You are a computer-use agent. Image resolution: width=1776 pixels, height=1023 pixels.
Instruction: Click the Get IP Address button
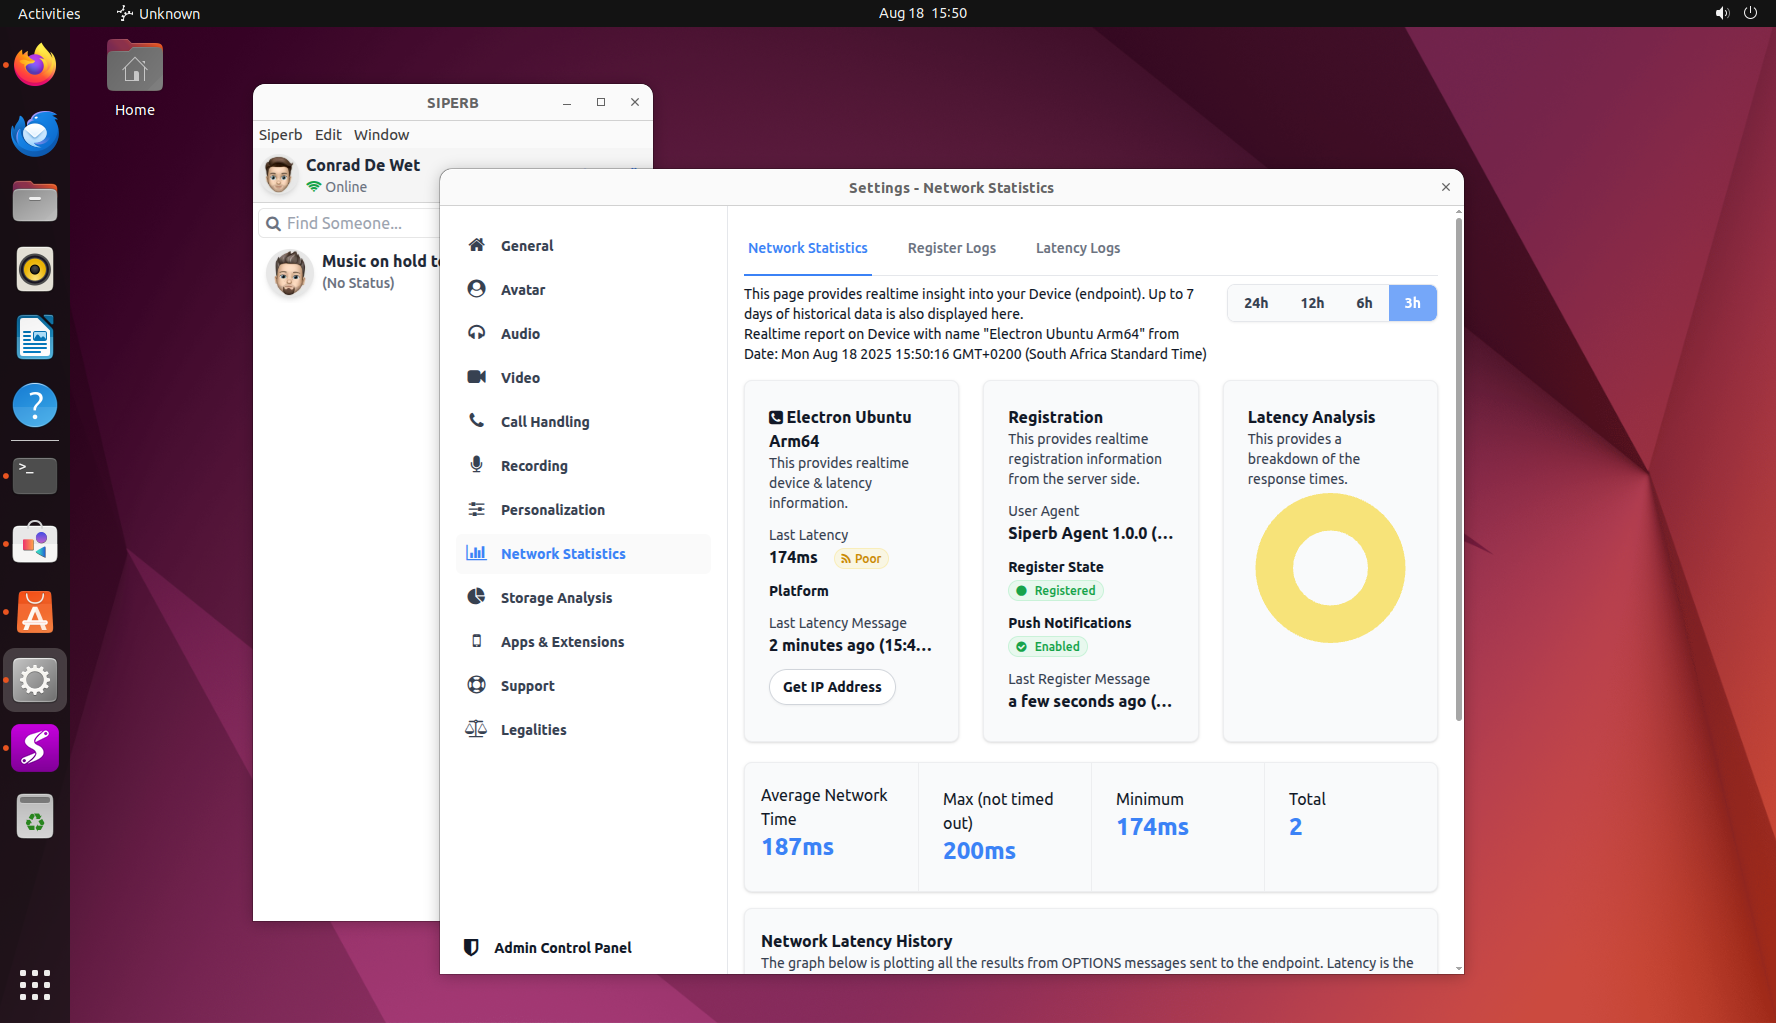click(832, 687)
